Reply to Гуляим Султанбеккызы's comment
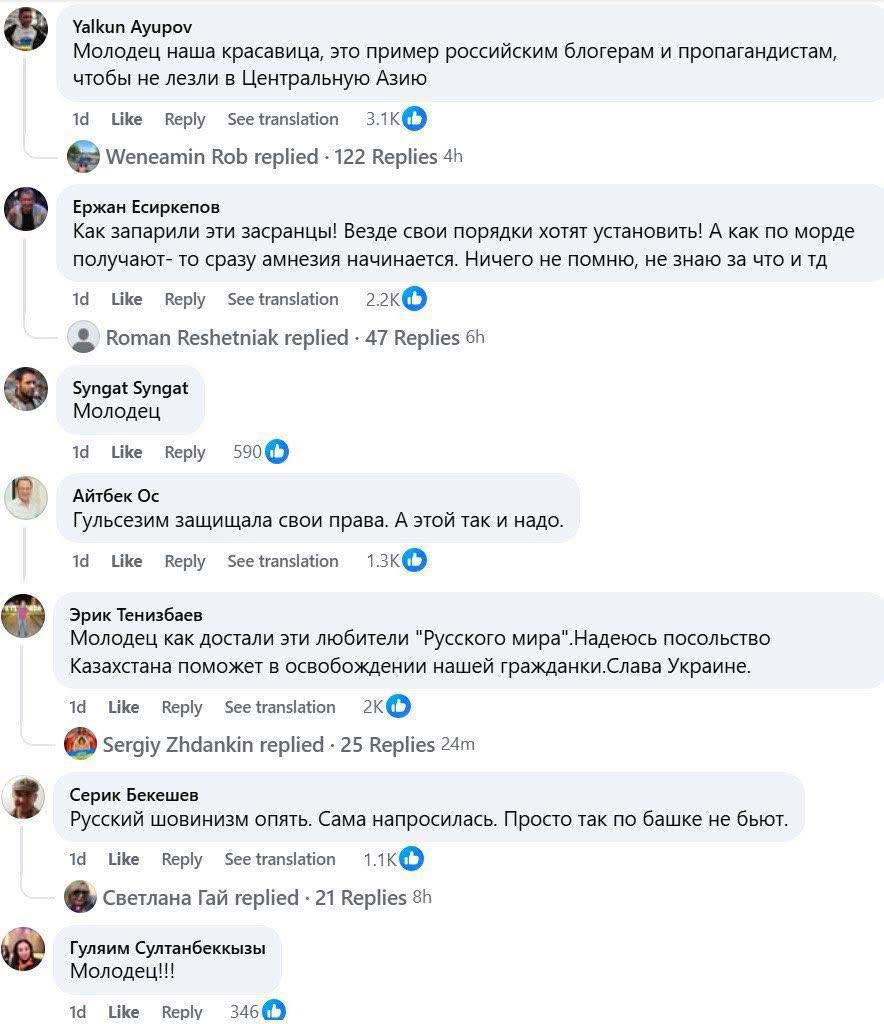884x1024 pixels. 182,1012
